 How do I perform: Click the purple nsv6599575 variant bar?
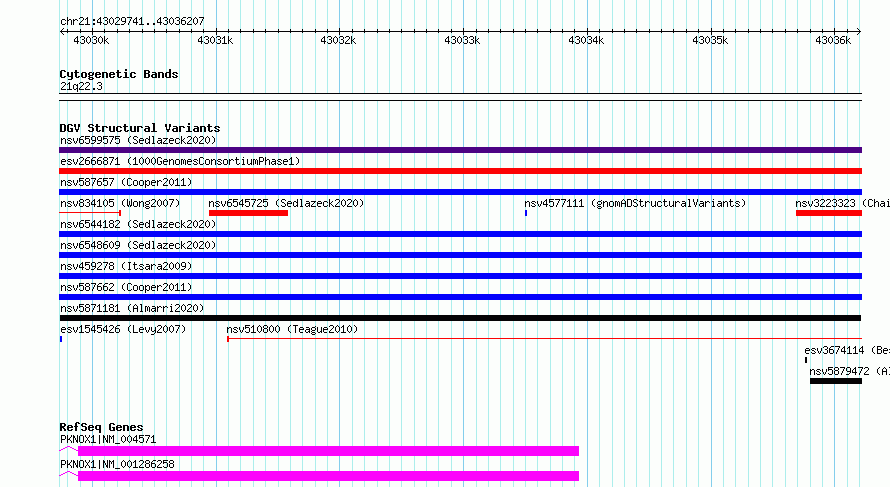(460, 150)
